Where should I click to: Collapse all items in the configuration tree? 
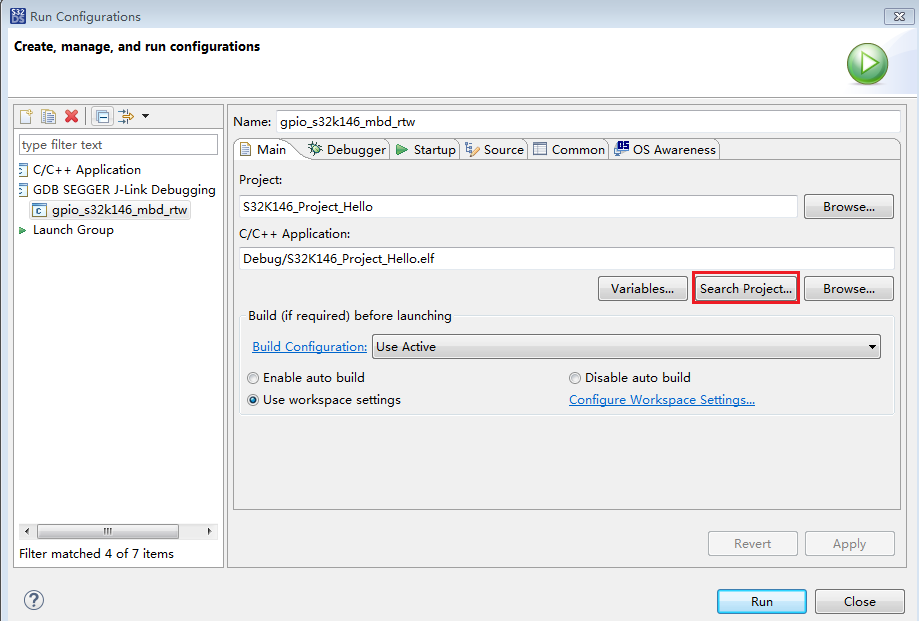(x=102, y=116)
